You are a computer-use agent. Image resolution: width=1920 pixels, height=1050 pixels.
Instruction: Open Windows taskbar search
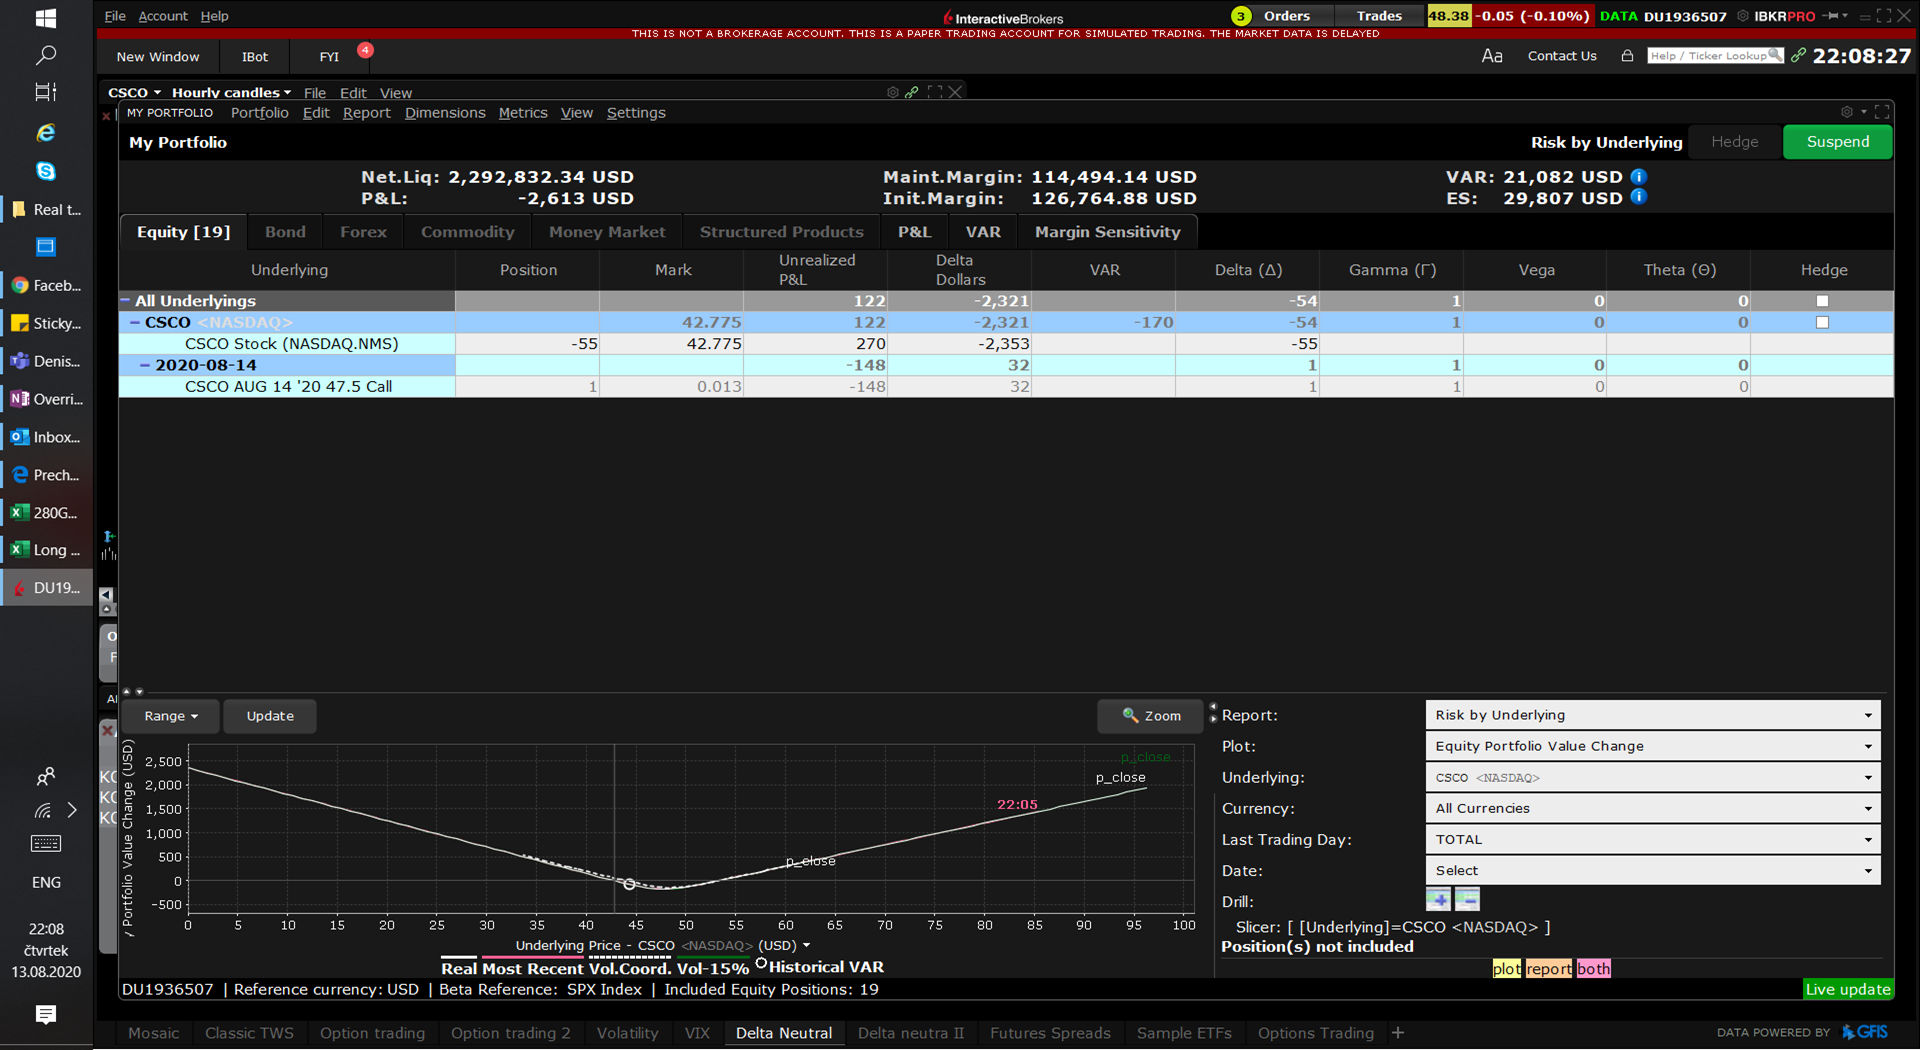45,55
